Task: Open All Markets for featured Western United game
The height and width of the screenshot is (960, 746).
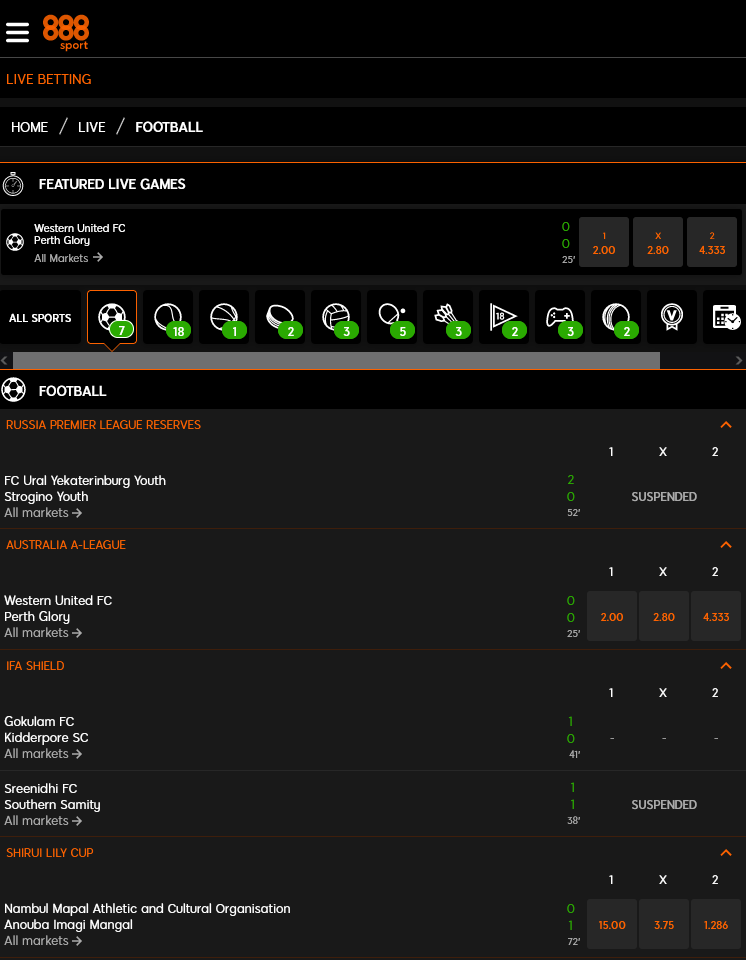Action: (x=69, y=258)
